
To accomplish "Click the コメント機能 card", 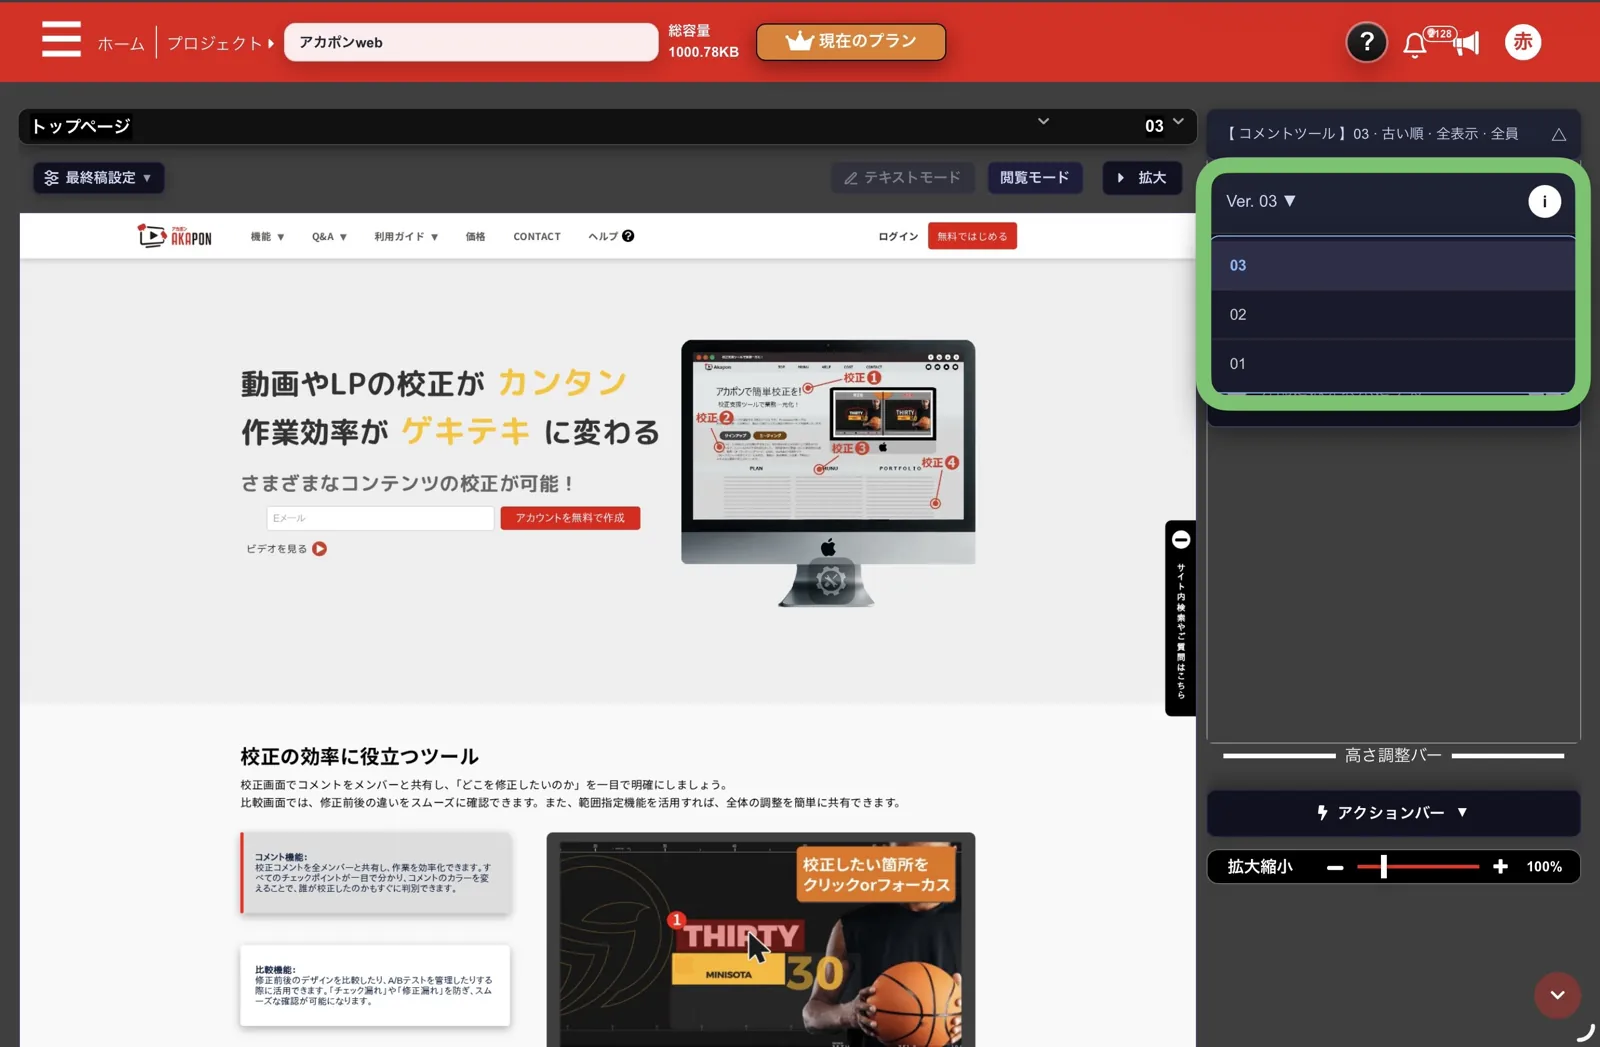I will [376, 873].
